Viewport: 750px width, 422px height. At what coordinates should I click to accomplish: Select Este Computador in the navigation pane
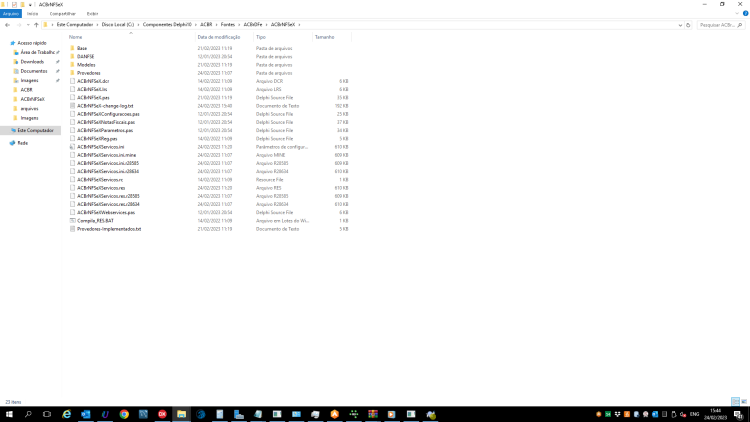pos(35,130)
